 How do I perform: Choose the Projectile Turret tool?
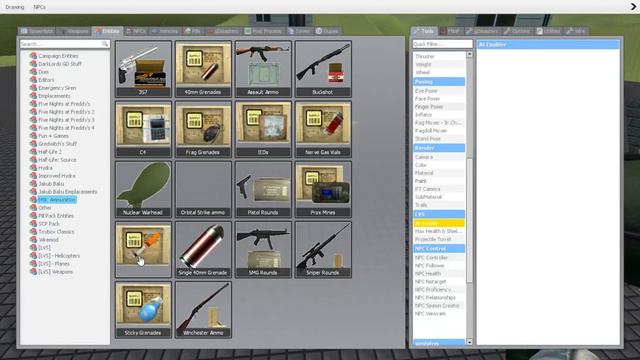pos(439,239)
